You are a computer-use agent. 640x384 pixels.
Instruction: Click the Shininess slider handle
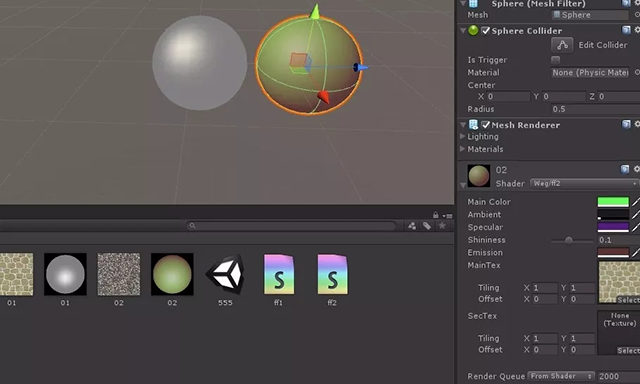point(568,240)
